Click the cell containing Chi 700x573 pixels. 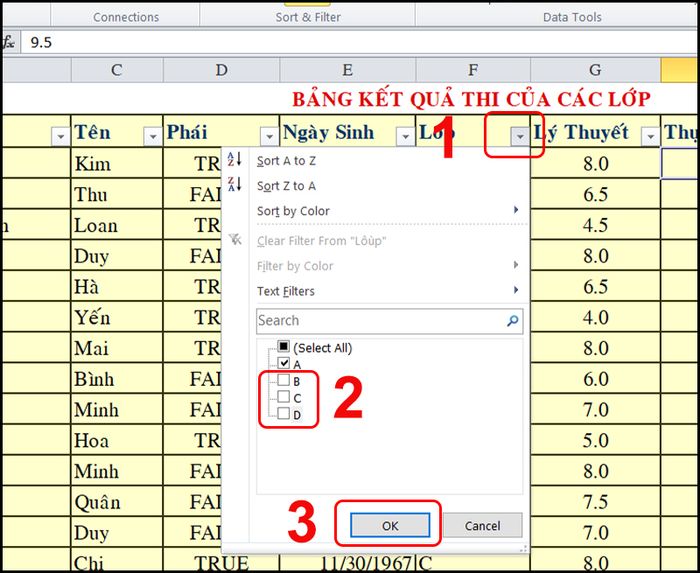click(117, 561)
